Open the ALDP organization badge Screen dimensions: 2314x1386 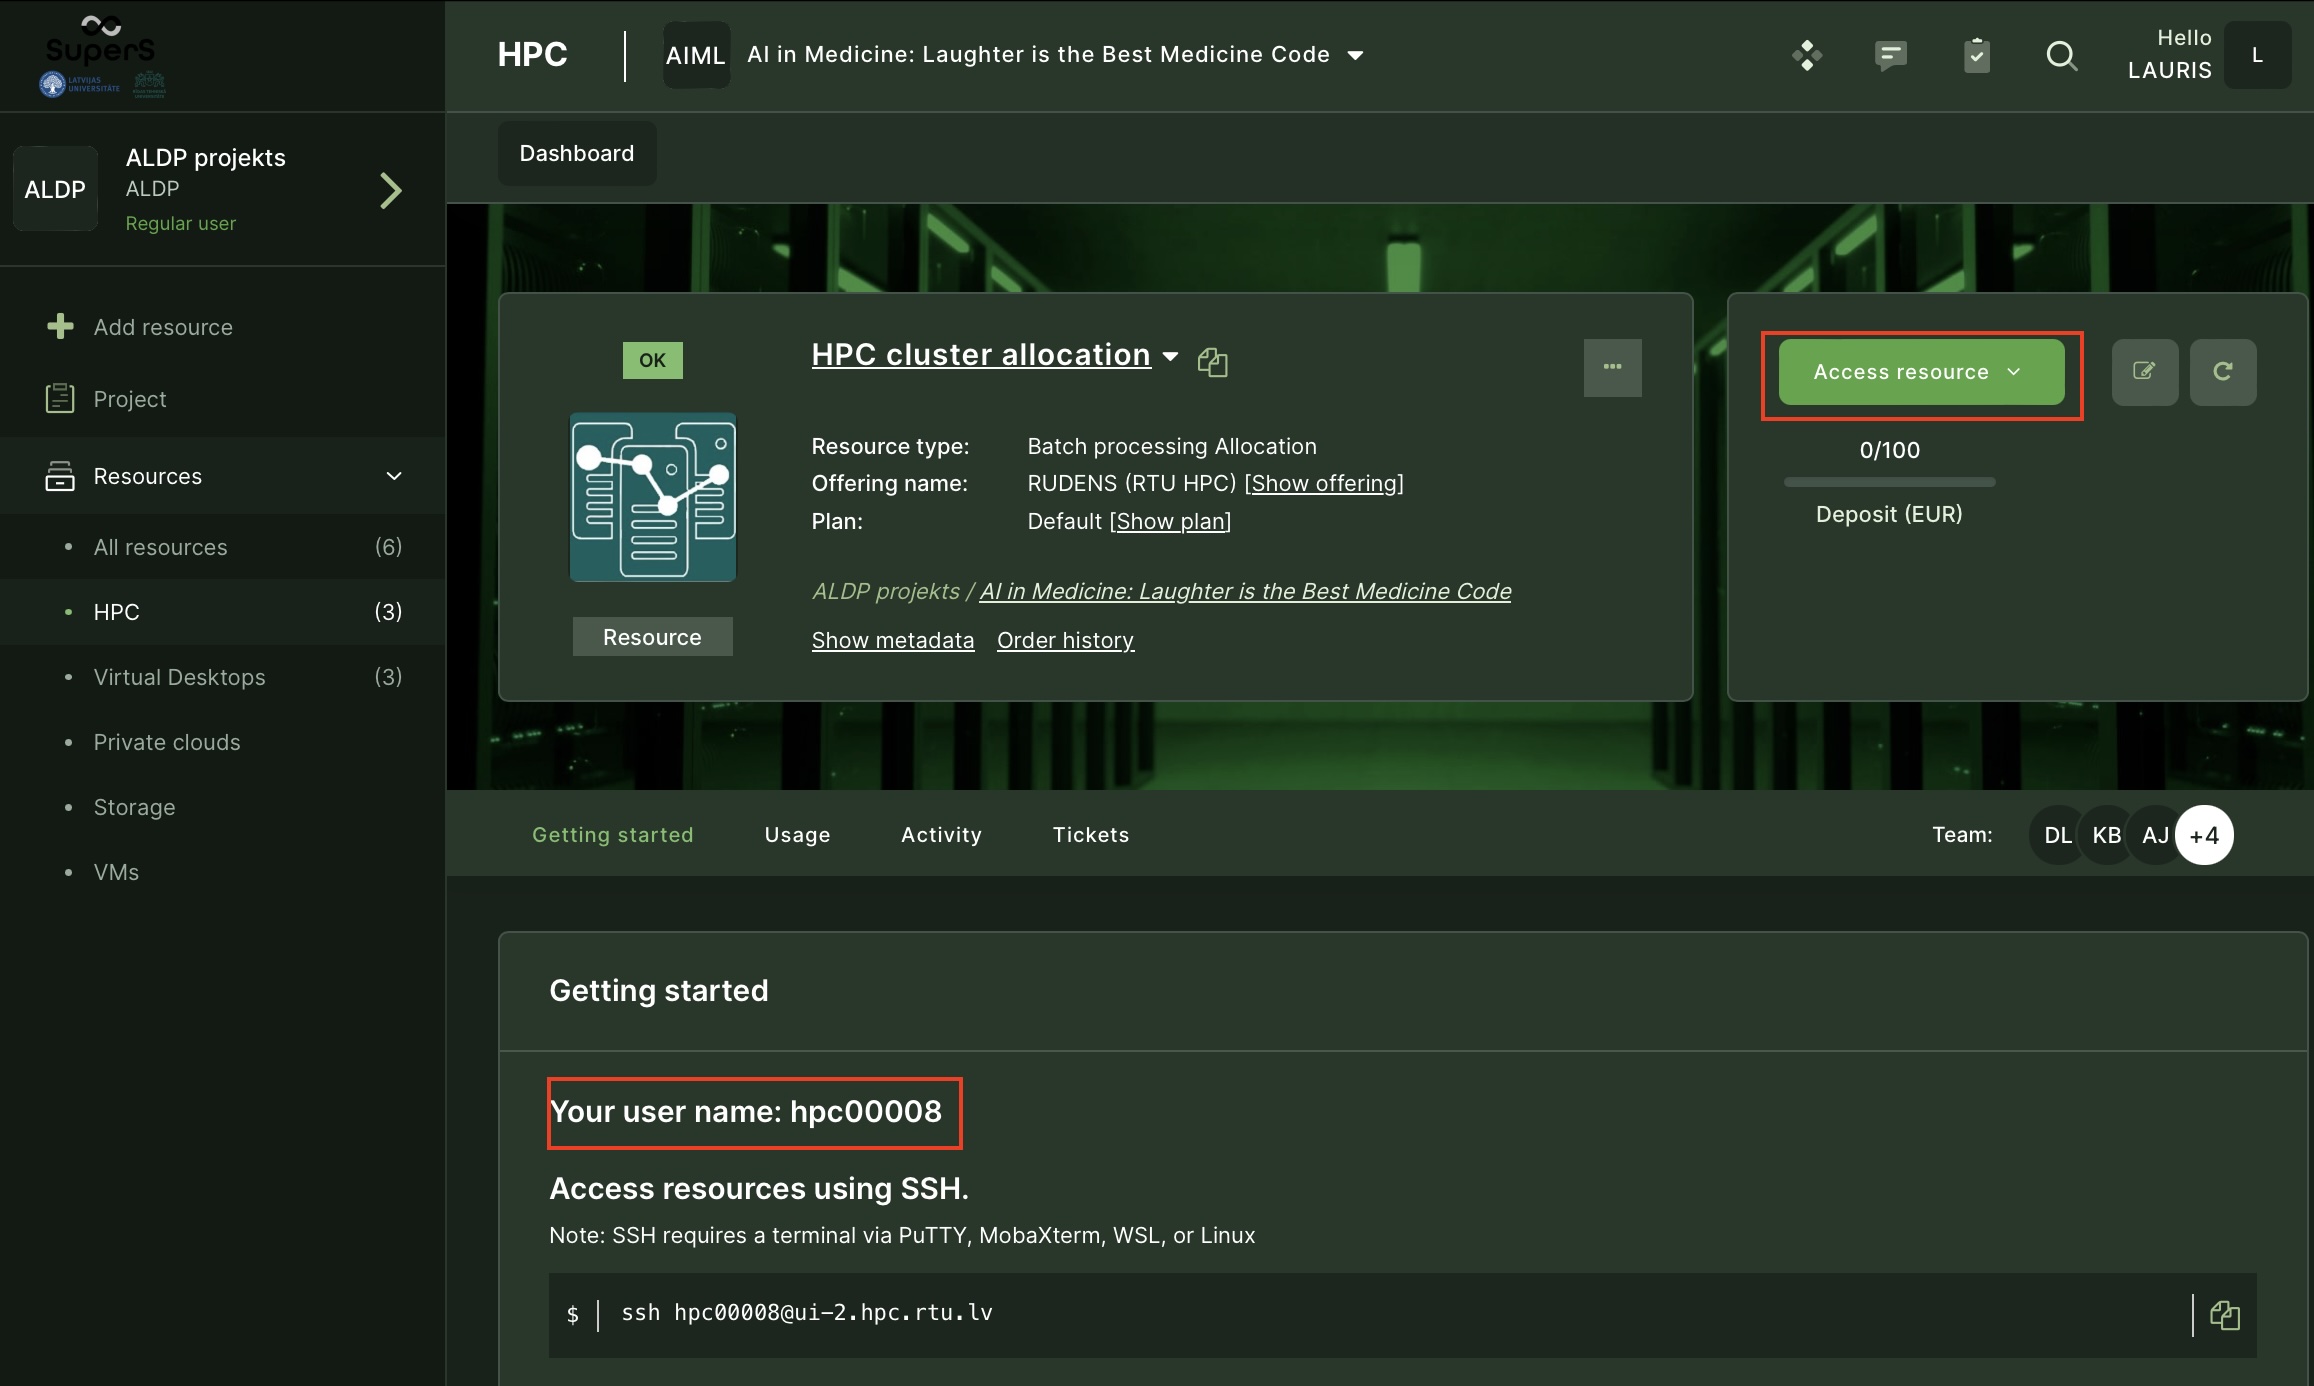[55, 189]
